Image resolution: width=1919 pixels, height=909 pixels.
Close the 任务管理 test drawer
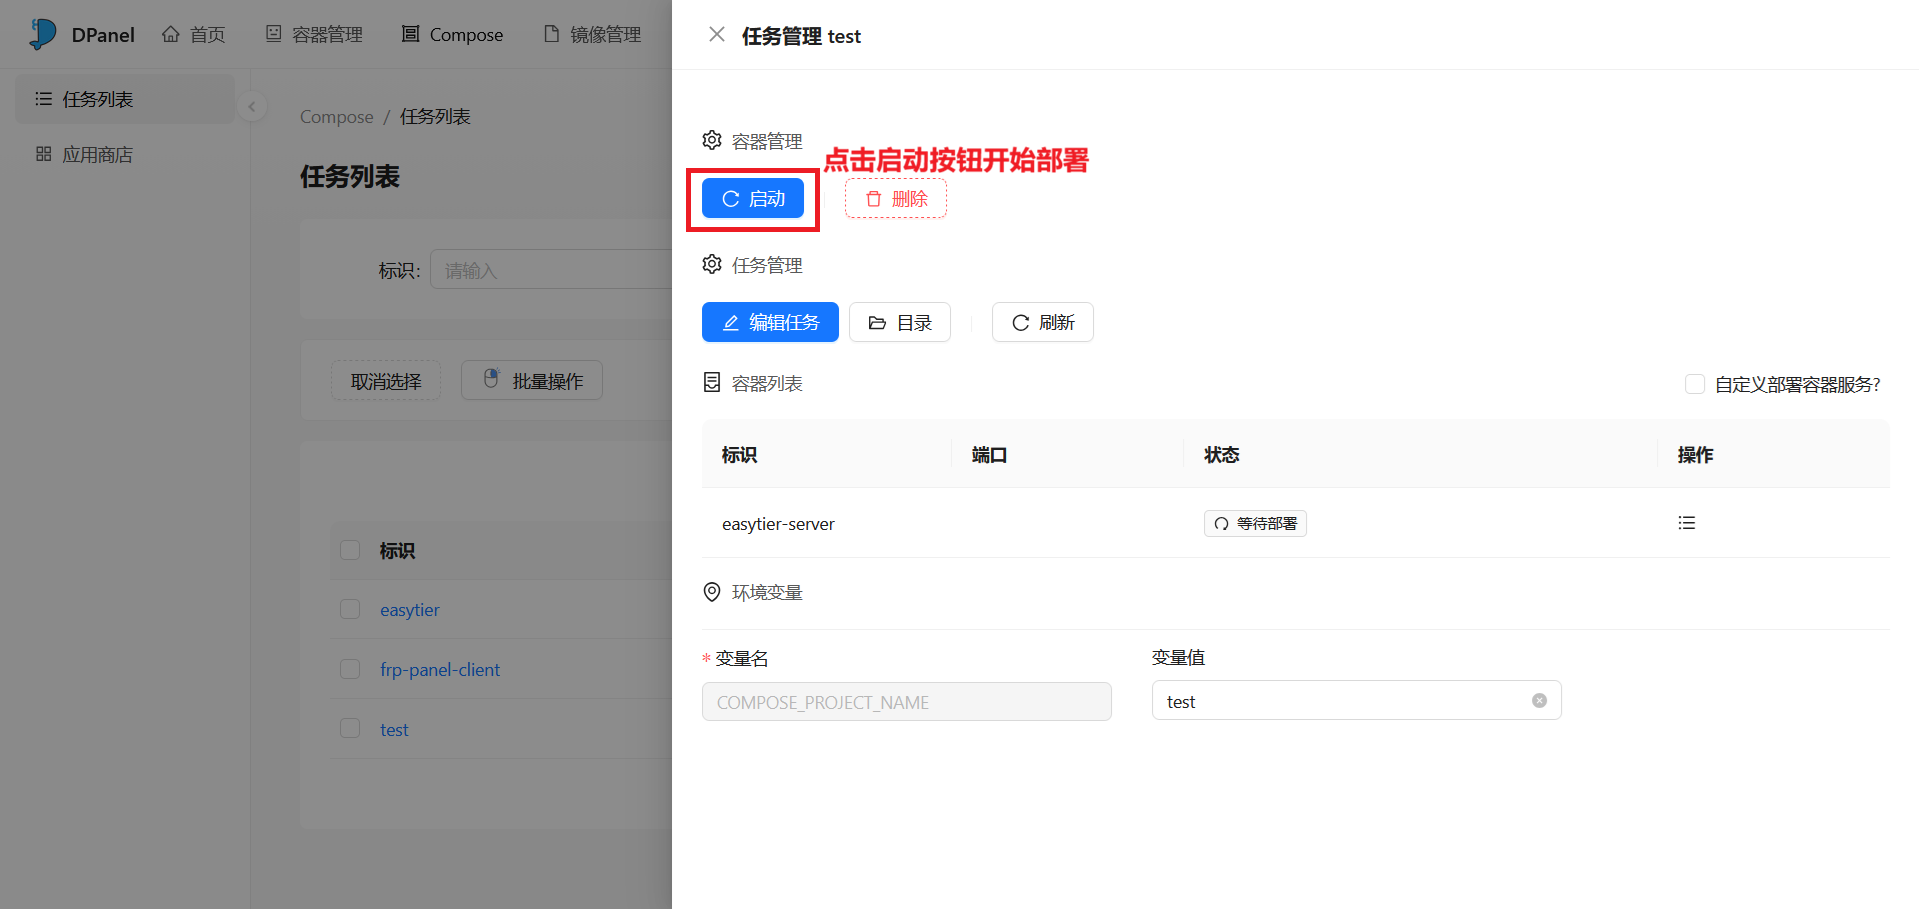click(x=717, y=35)
